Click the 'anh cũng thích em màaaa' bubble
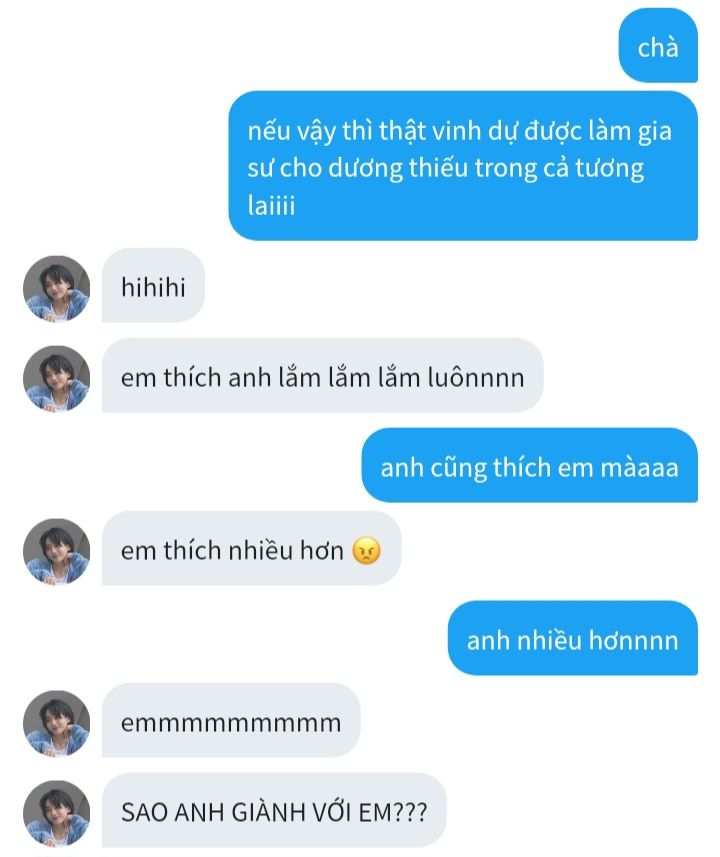 tap(529, 465)
